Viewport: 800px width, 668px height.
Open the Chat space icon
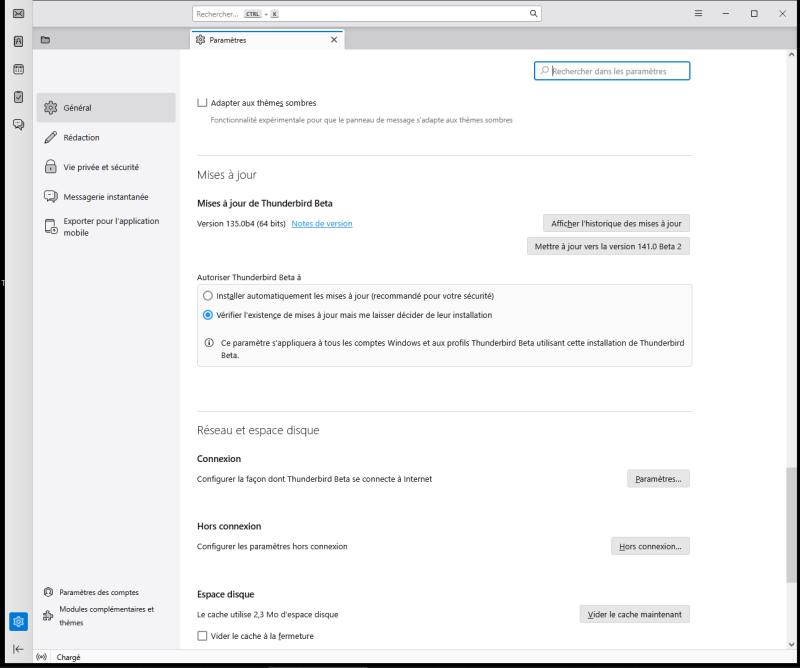pos(18,125)
